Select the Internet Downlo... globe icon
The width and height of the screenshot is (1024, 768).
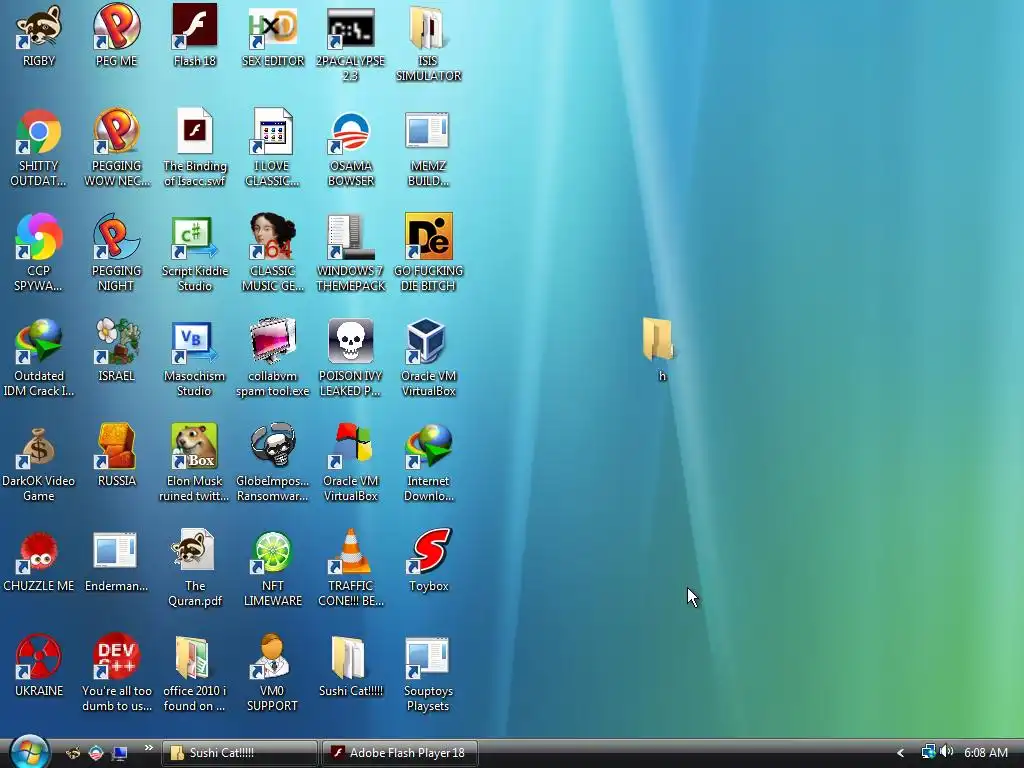tap(428, 447)
